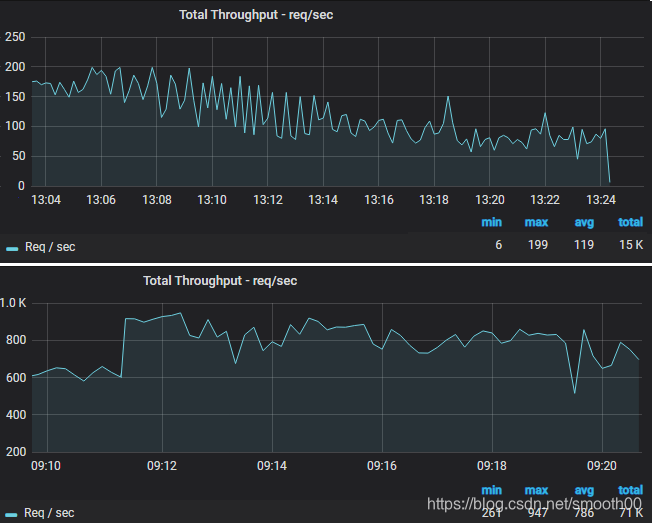
Task: Click the '13:20' time axis label
Action: pos(490,200)
